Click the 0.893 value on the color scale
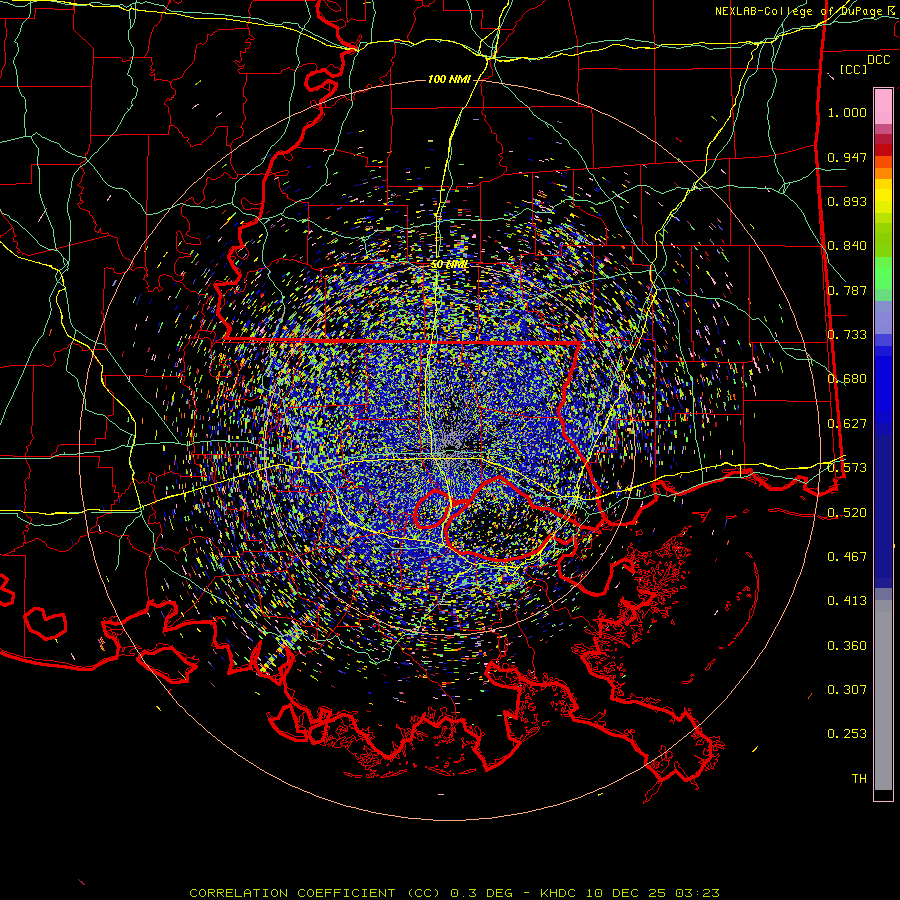This screenshot has height=900, width=900. pos(847,201)
